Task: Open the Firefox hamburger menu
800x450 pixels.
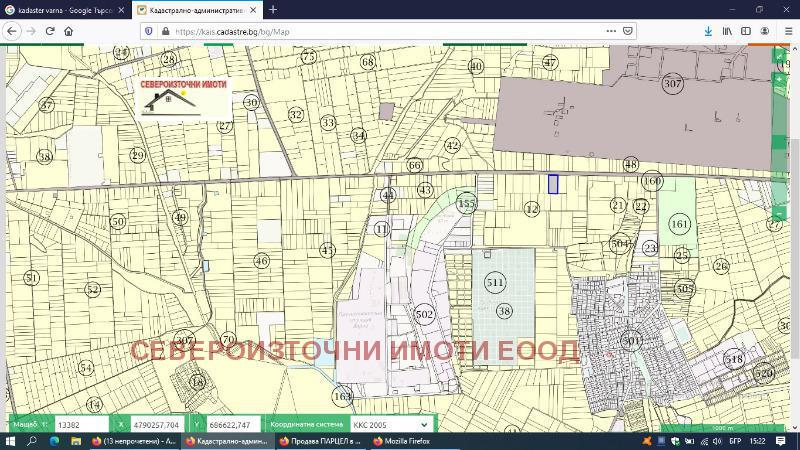Action: point(788,31)
